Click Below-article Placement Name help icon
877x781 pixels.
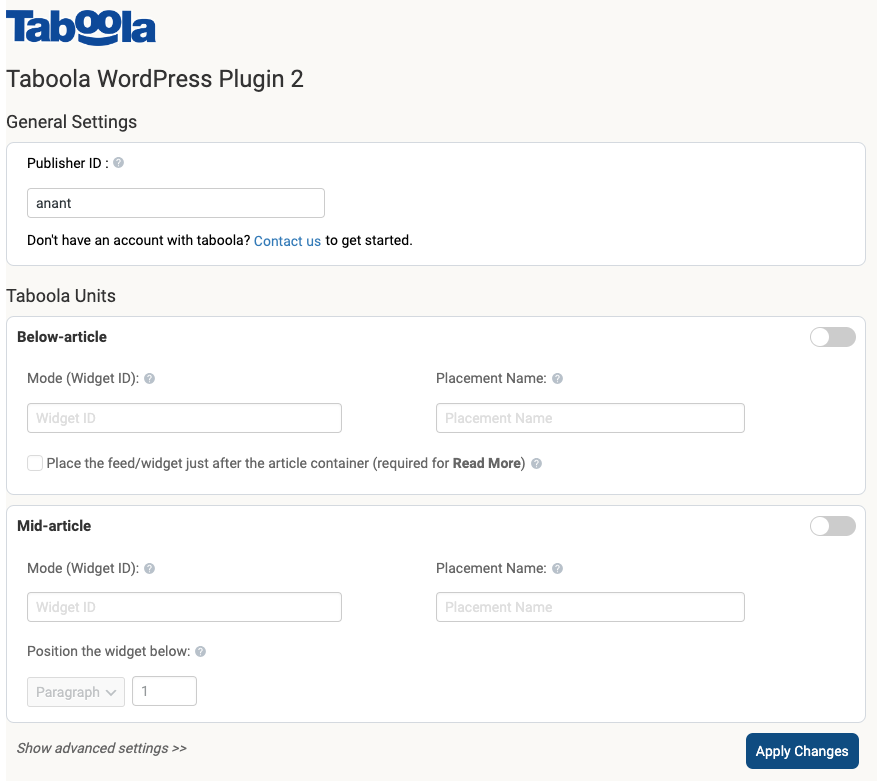click(558, 379)
